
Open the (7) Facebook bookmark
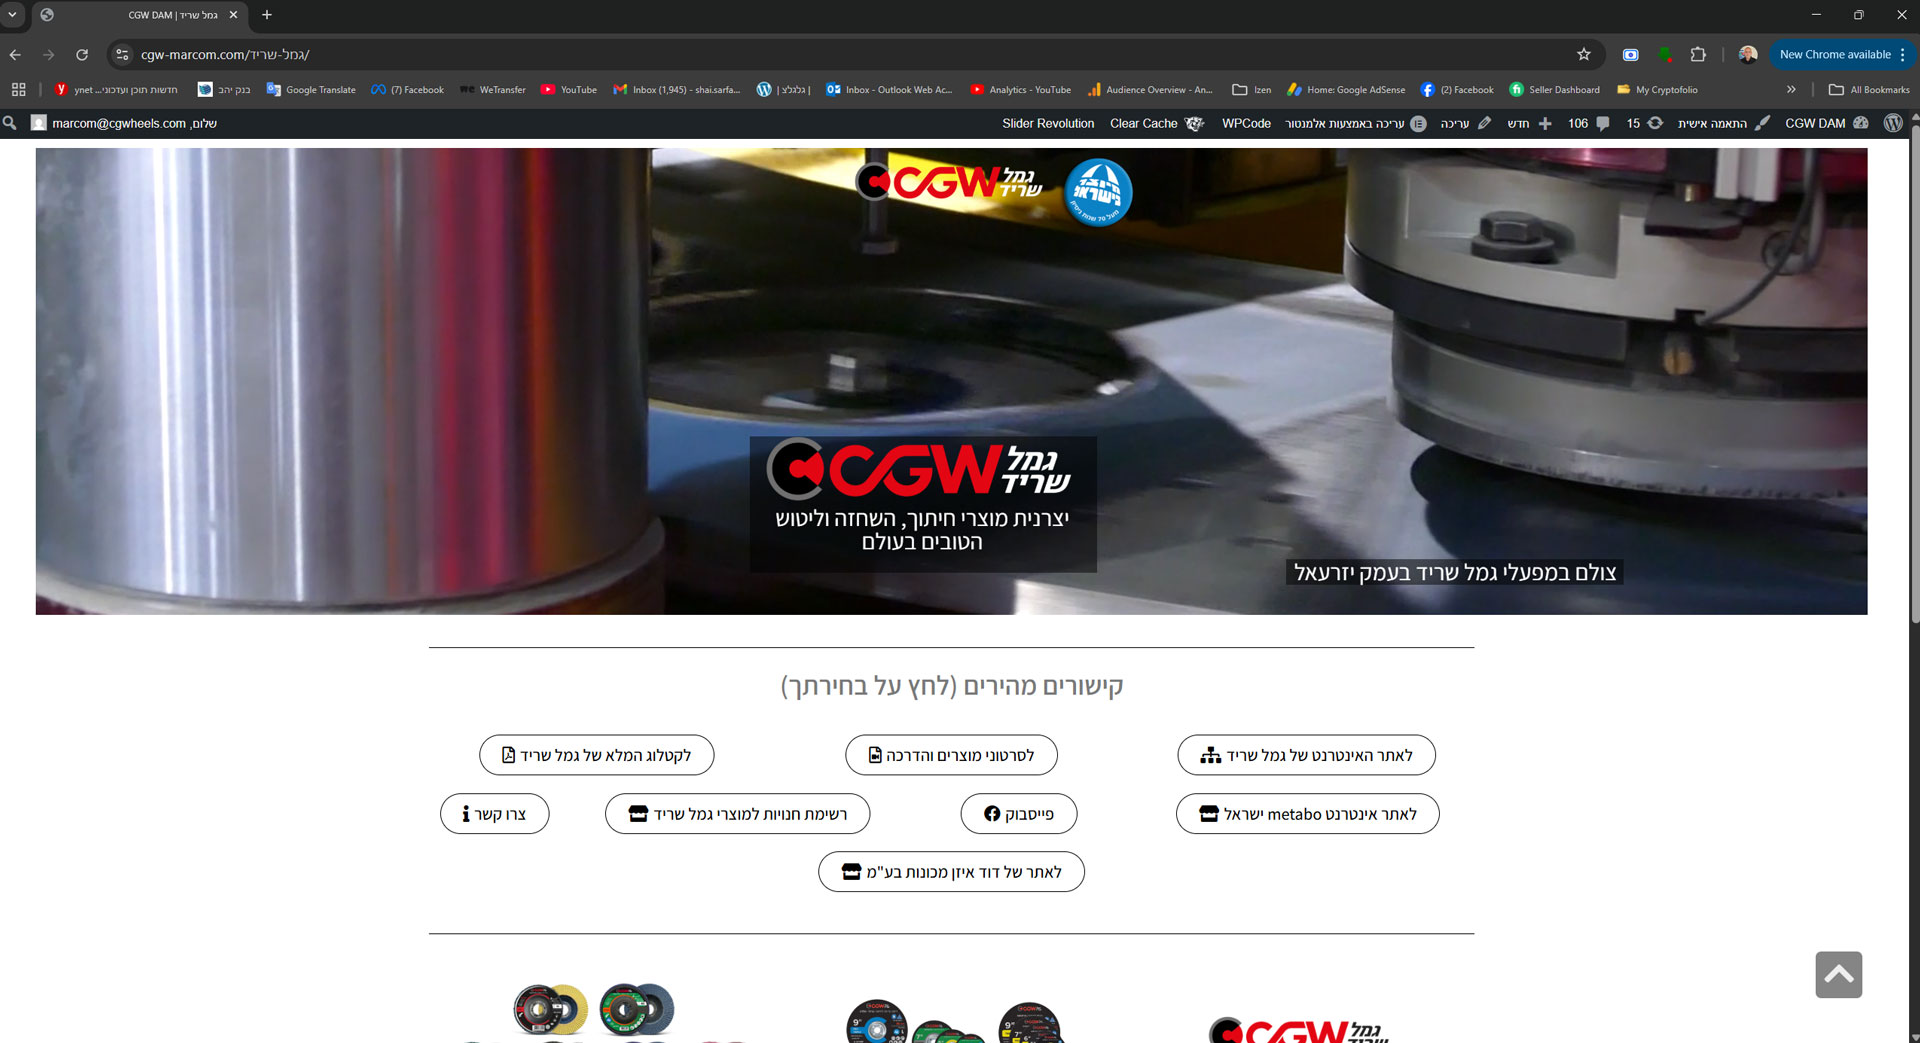[x=407, y=89]
